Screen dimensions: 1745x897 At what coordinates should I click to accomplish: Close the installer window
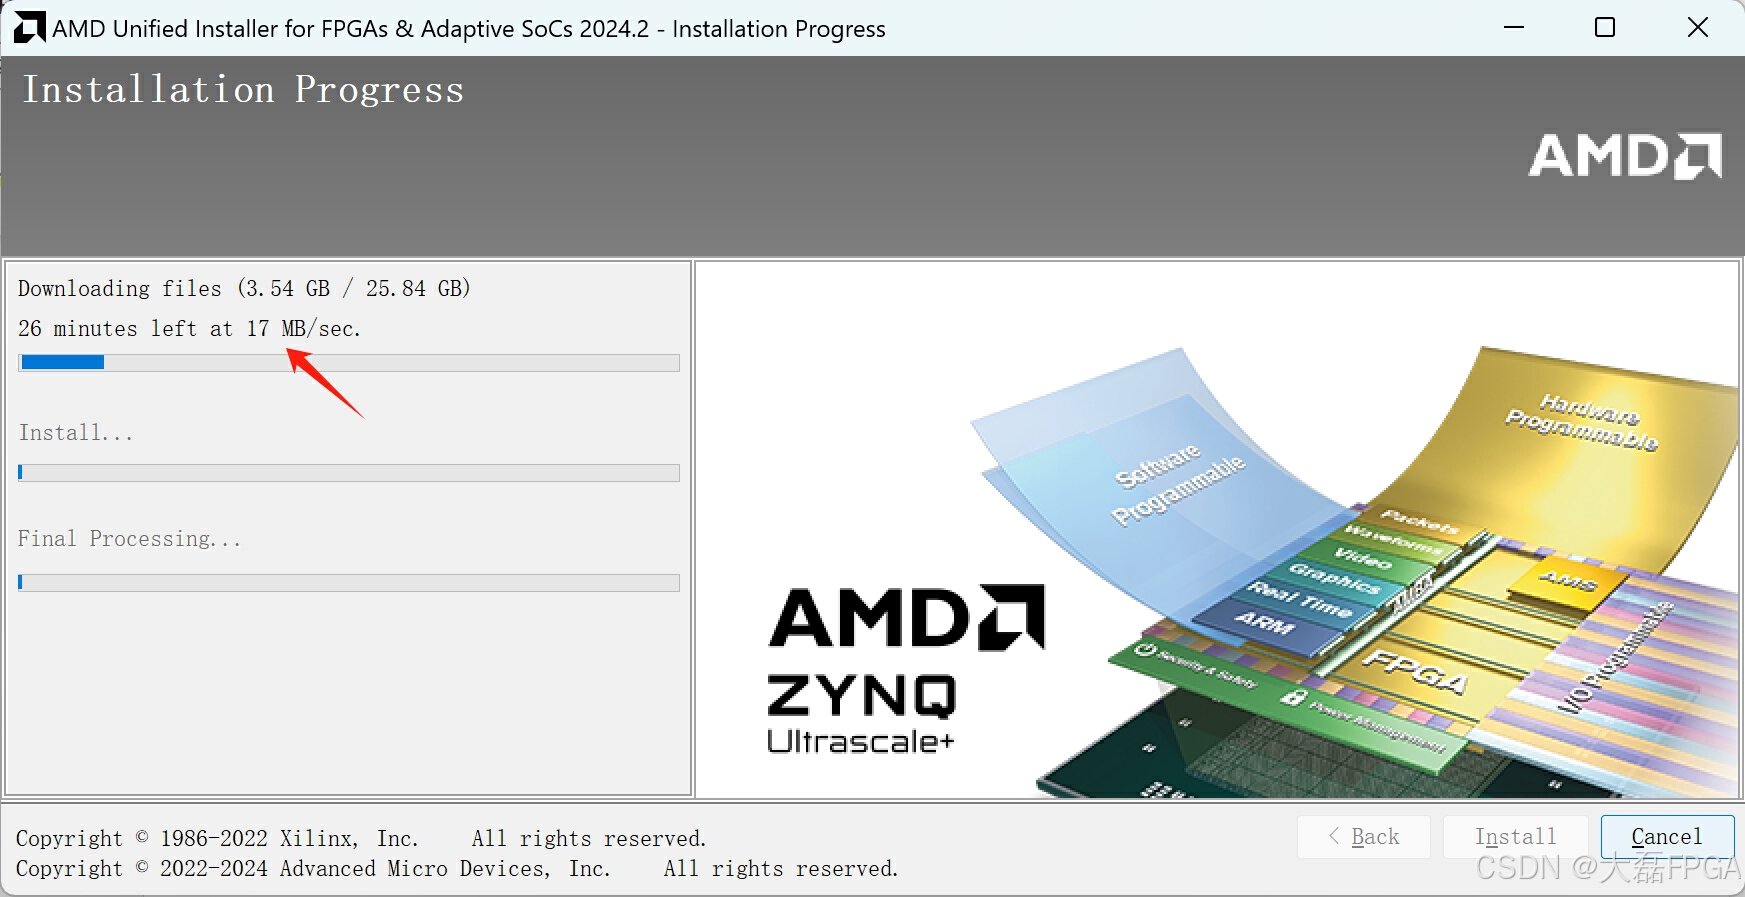(x=1697, y=28)
